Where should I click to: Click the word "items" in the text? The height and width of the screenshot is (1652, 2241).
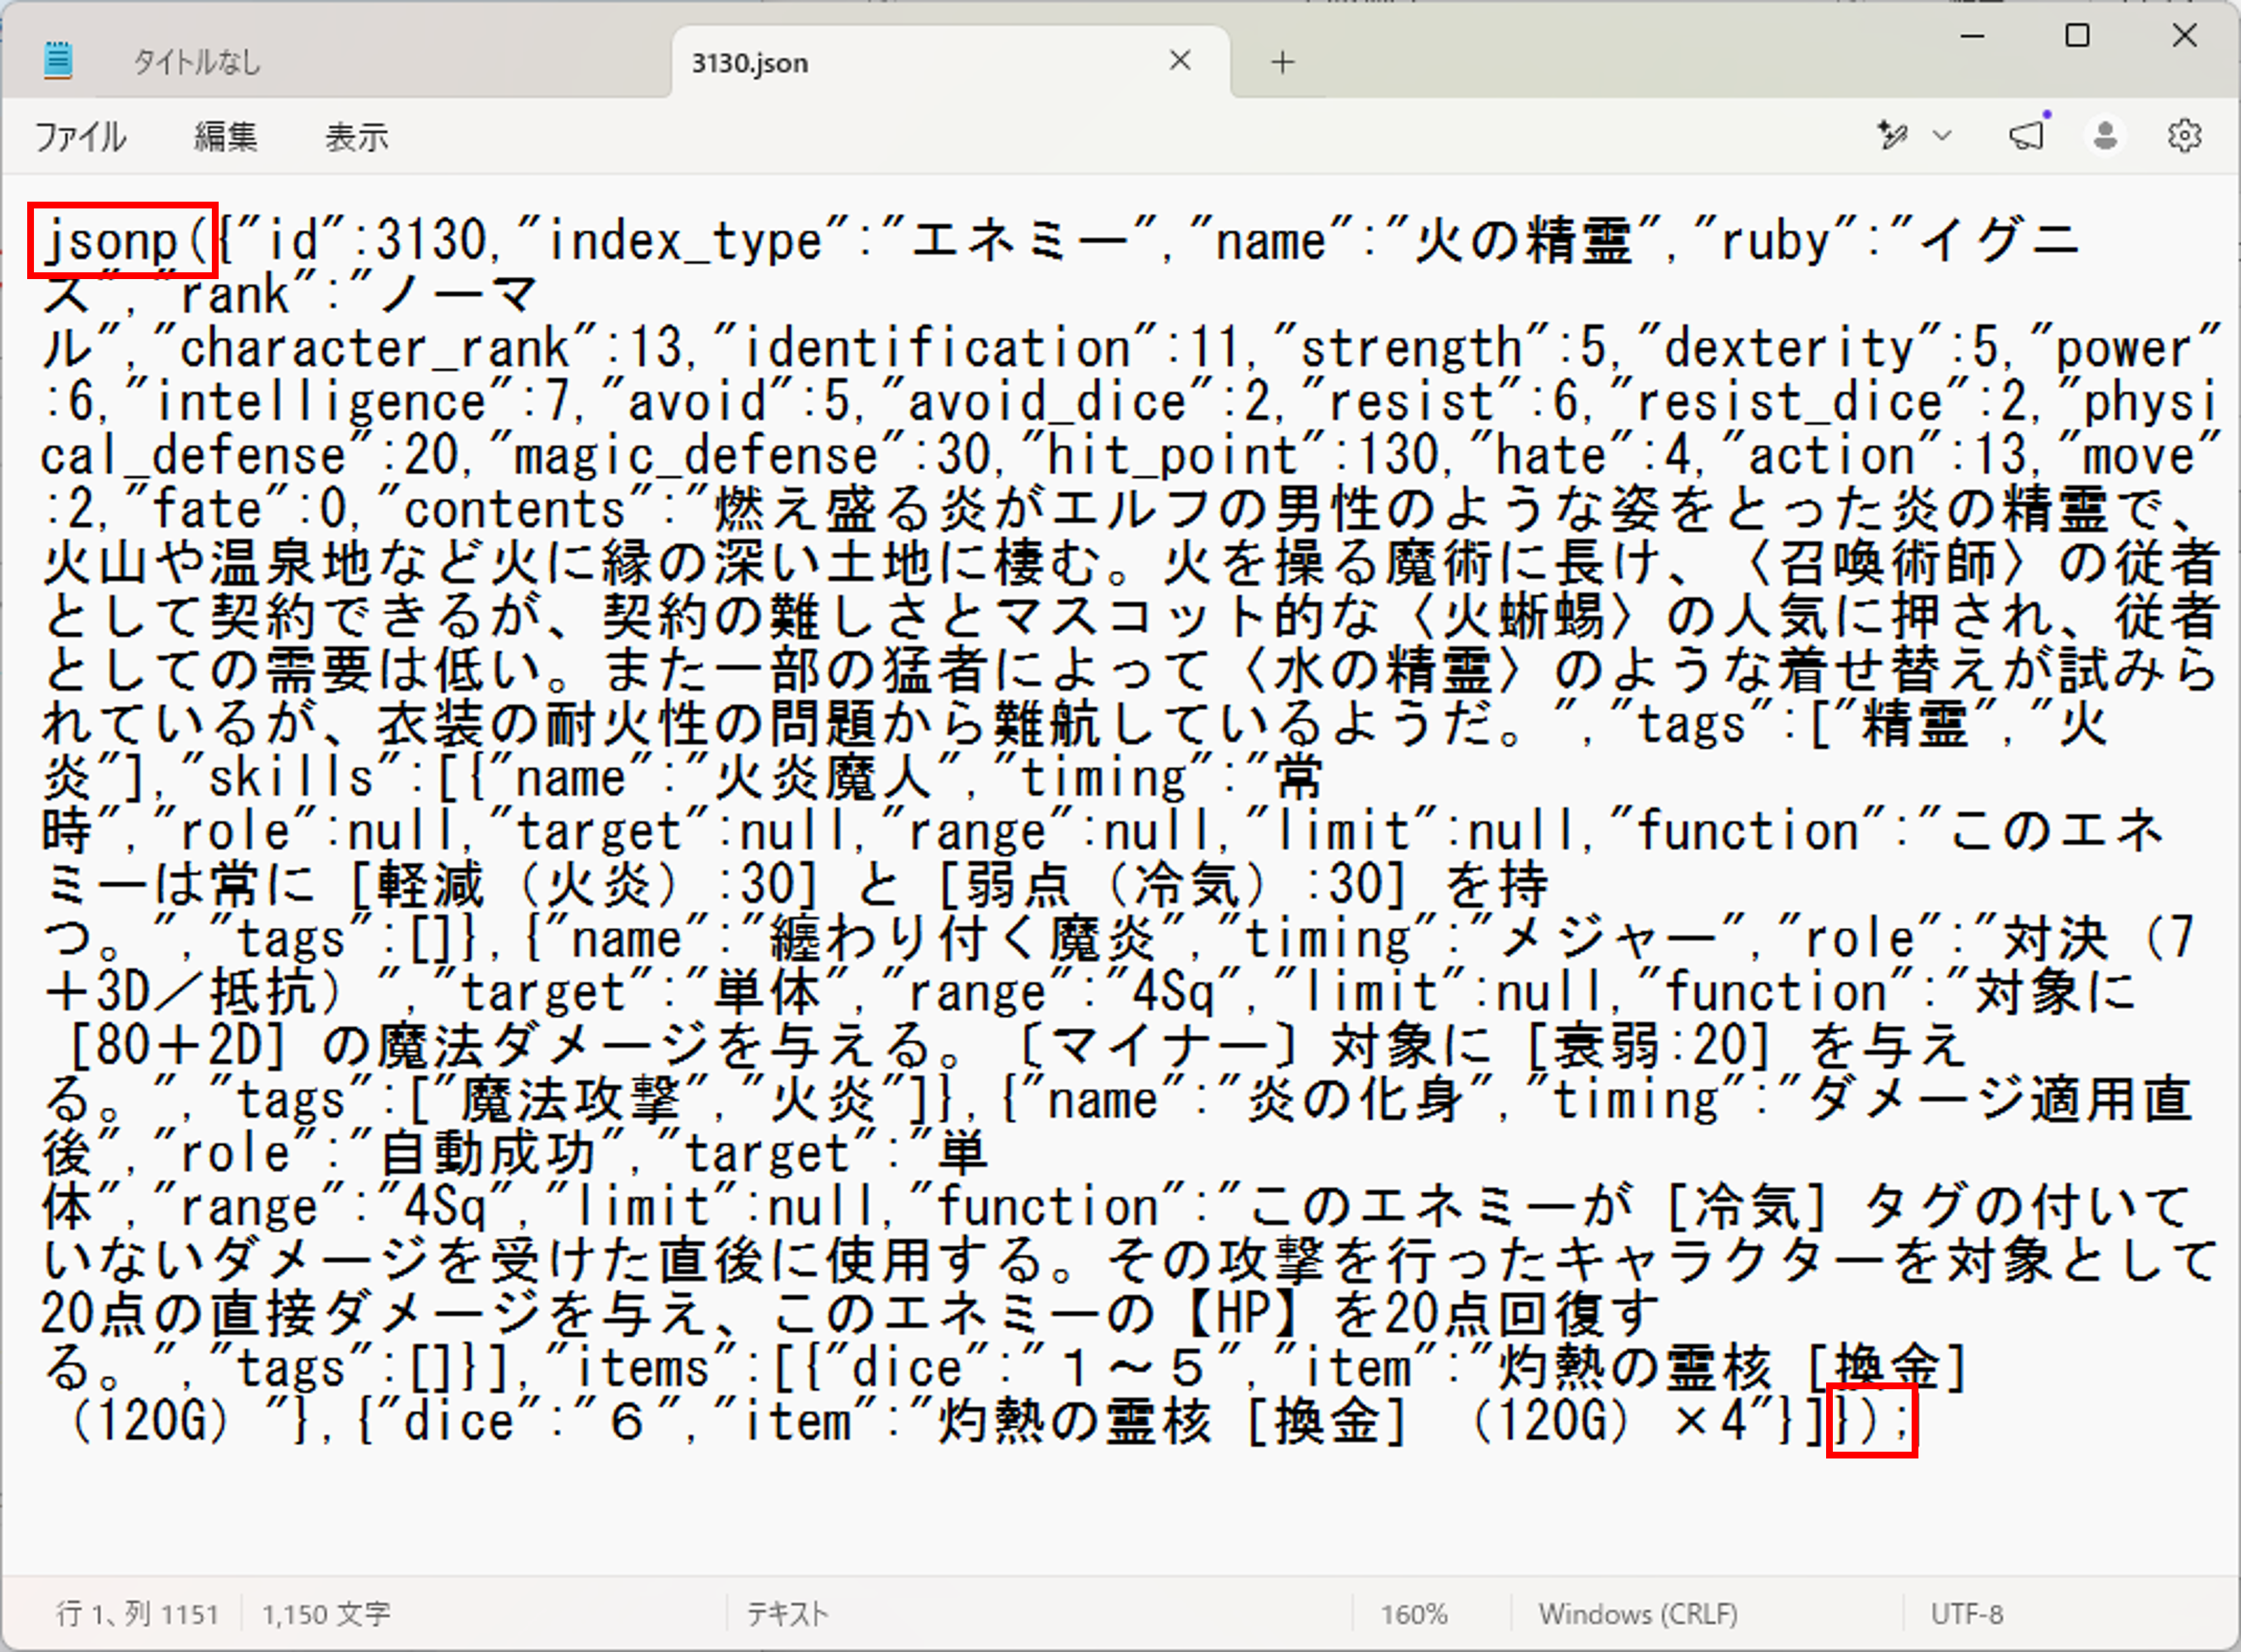(645, 1367)
